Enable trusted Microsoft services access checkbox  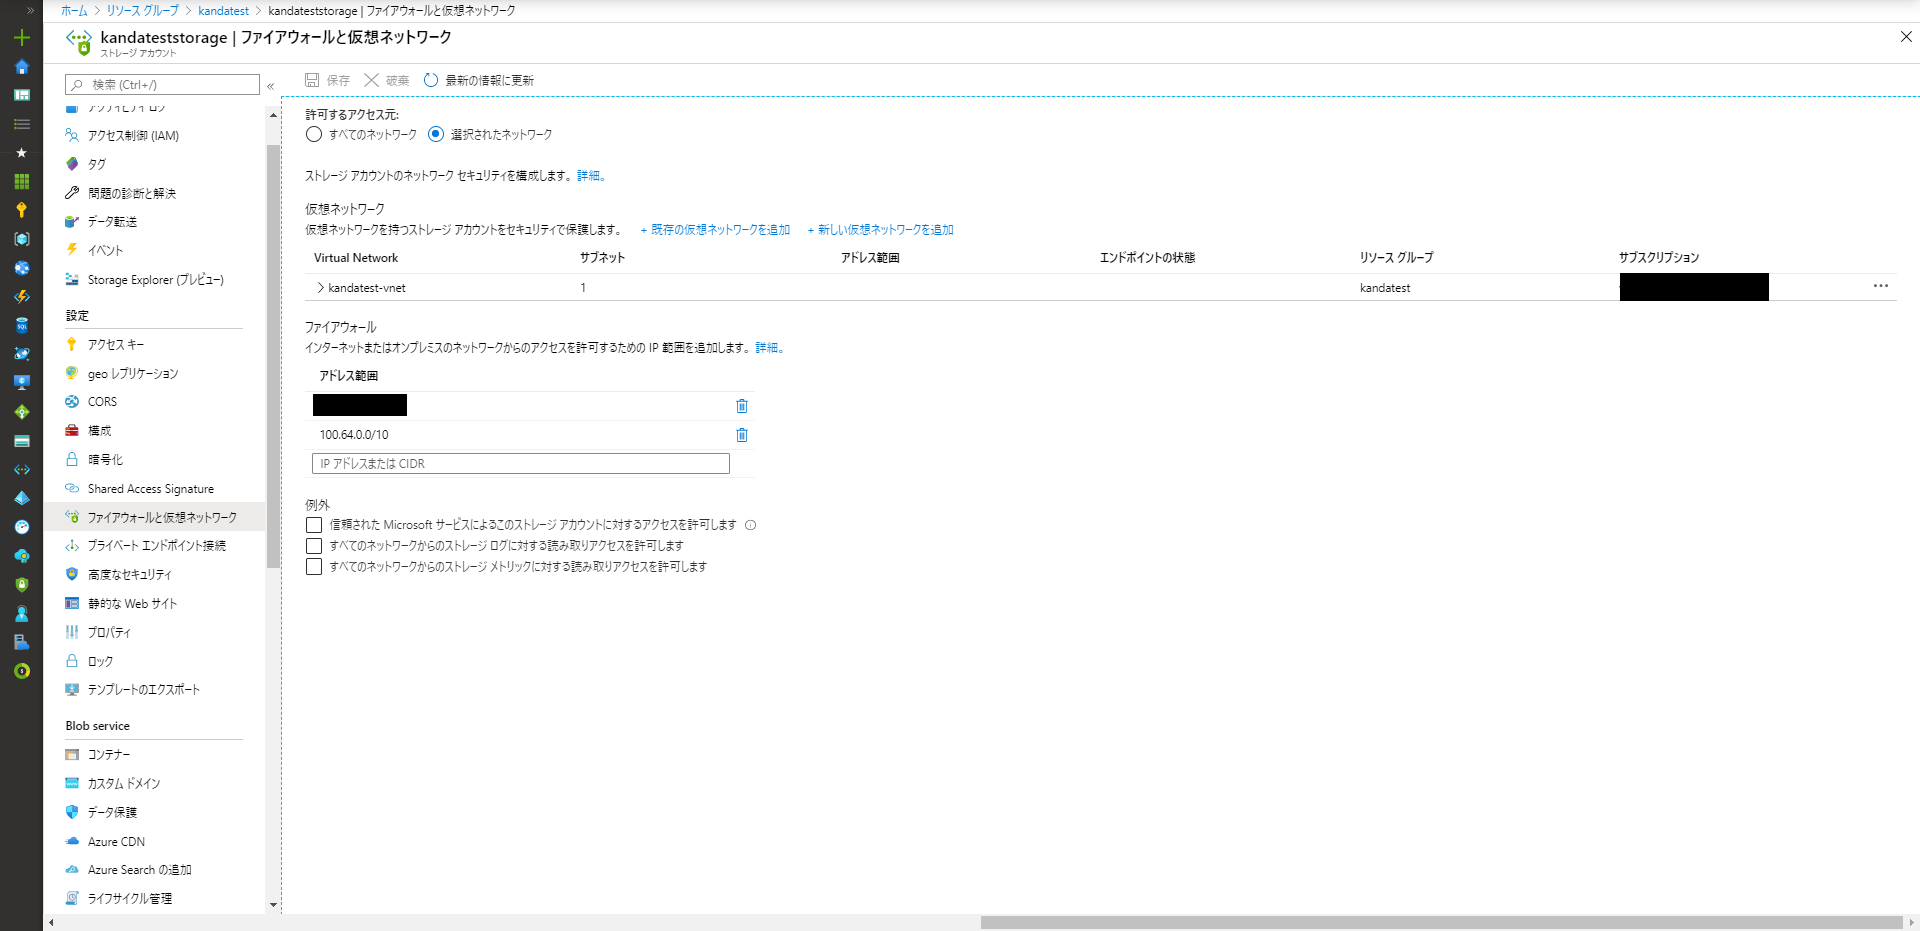[314, 525]
